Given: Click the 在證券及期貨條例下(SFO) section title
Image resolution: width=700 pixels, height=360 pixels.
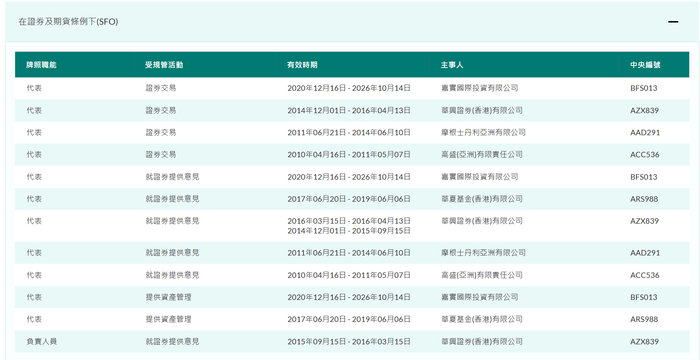Looking at the screenshot, I should (68, 22).
